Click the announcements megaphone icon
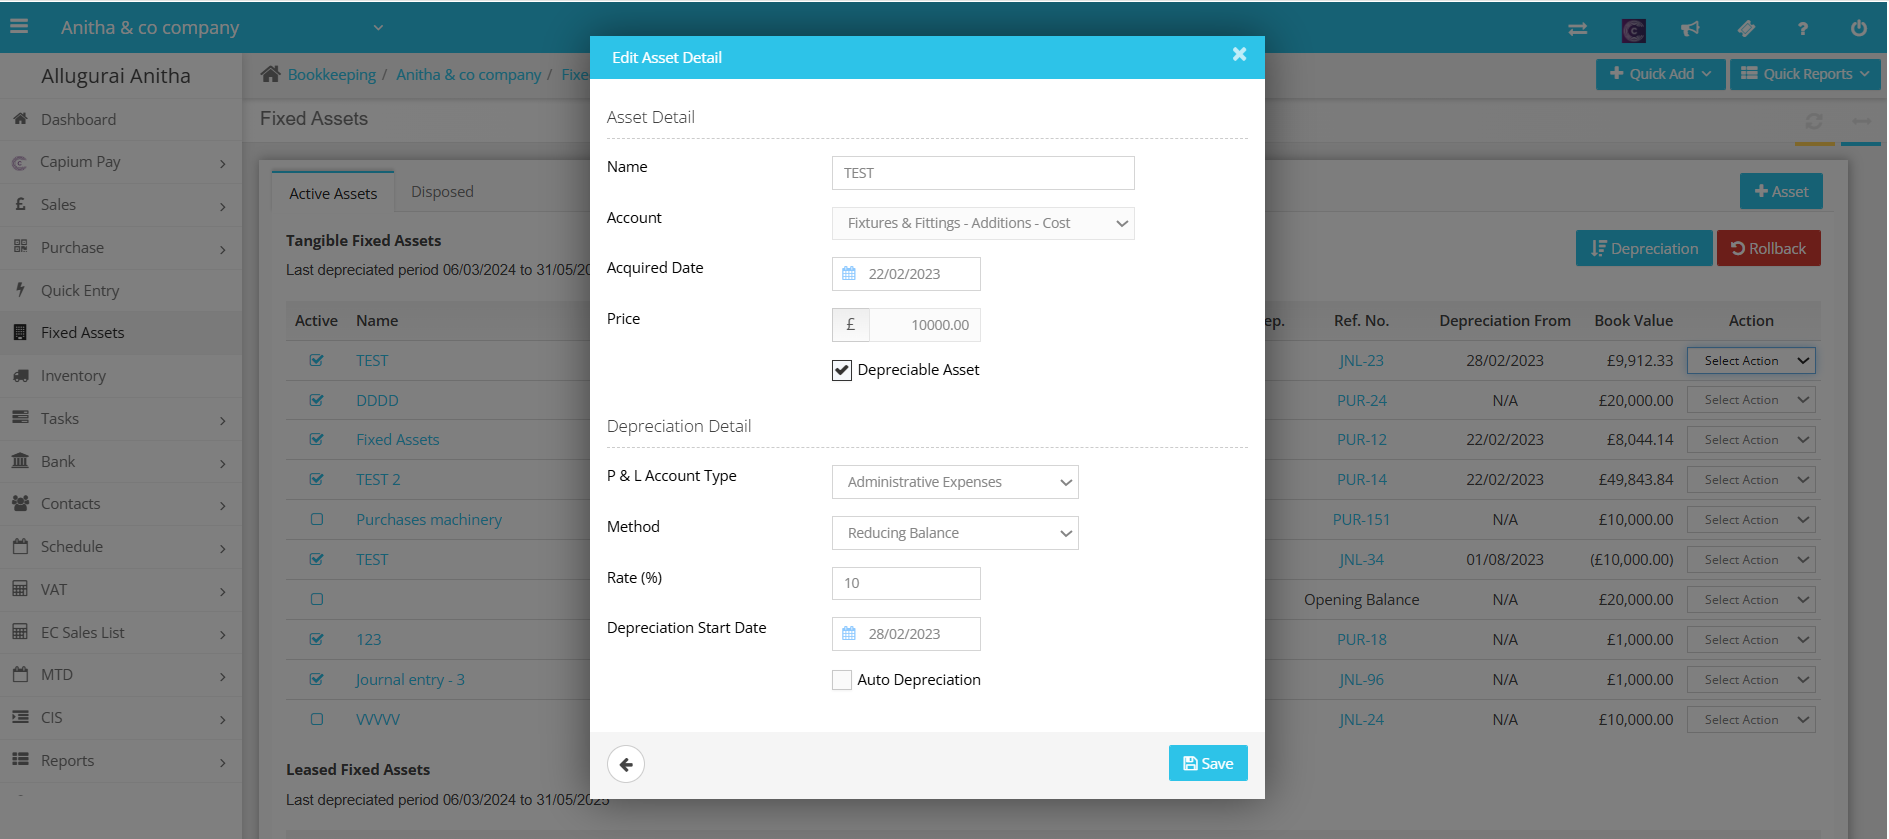Viewport: 1889px width, 839px height. coord(1690,29)
